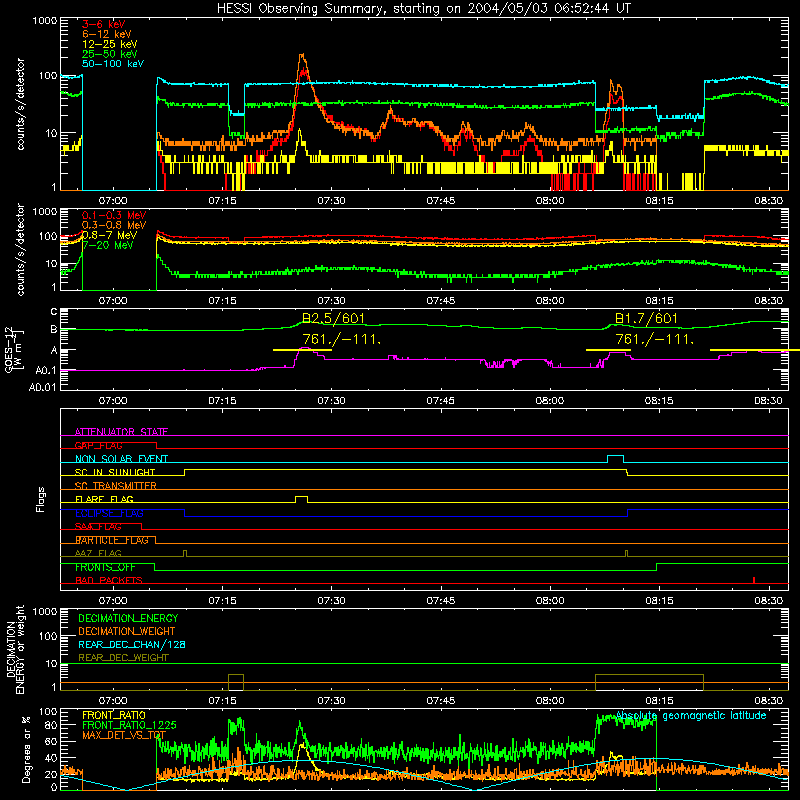Screen dimensions: 800x800
Task: Click the 7-20 MeV legend label
Action: tap(107, 245)
